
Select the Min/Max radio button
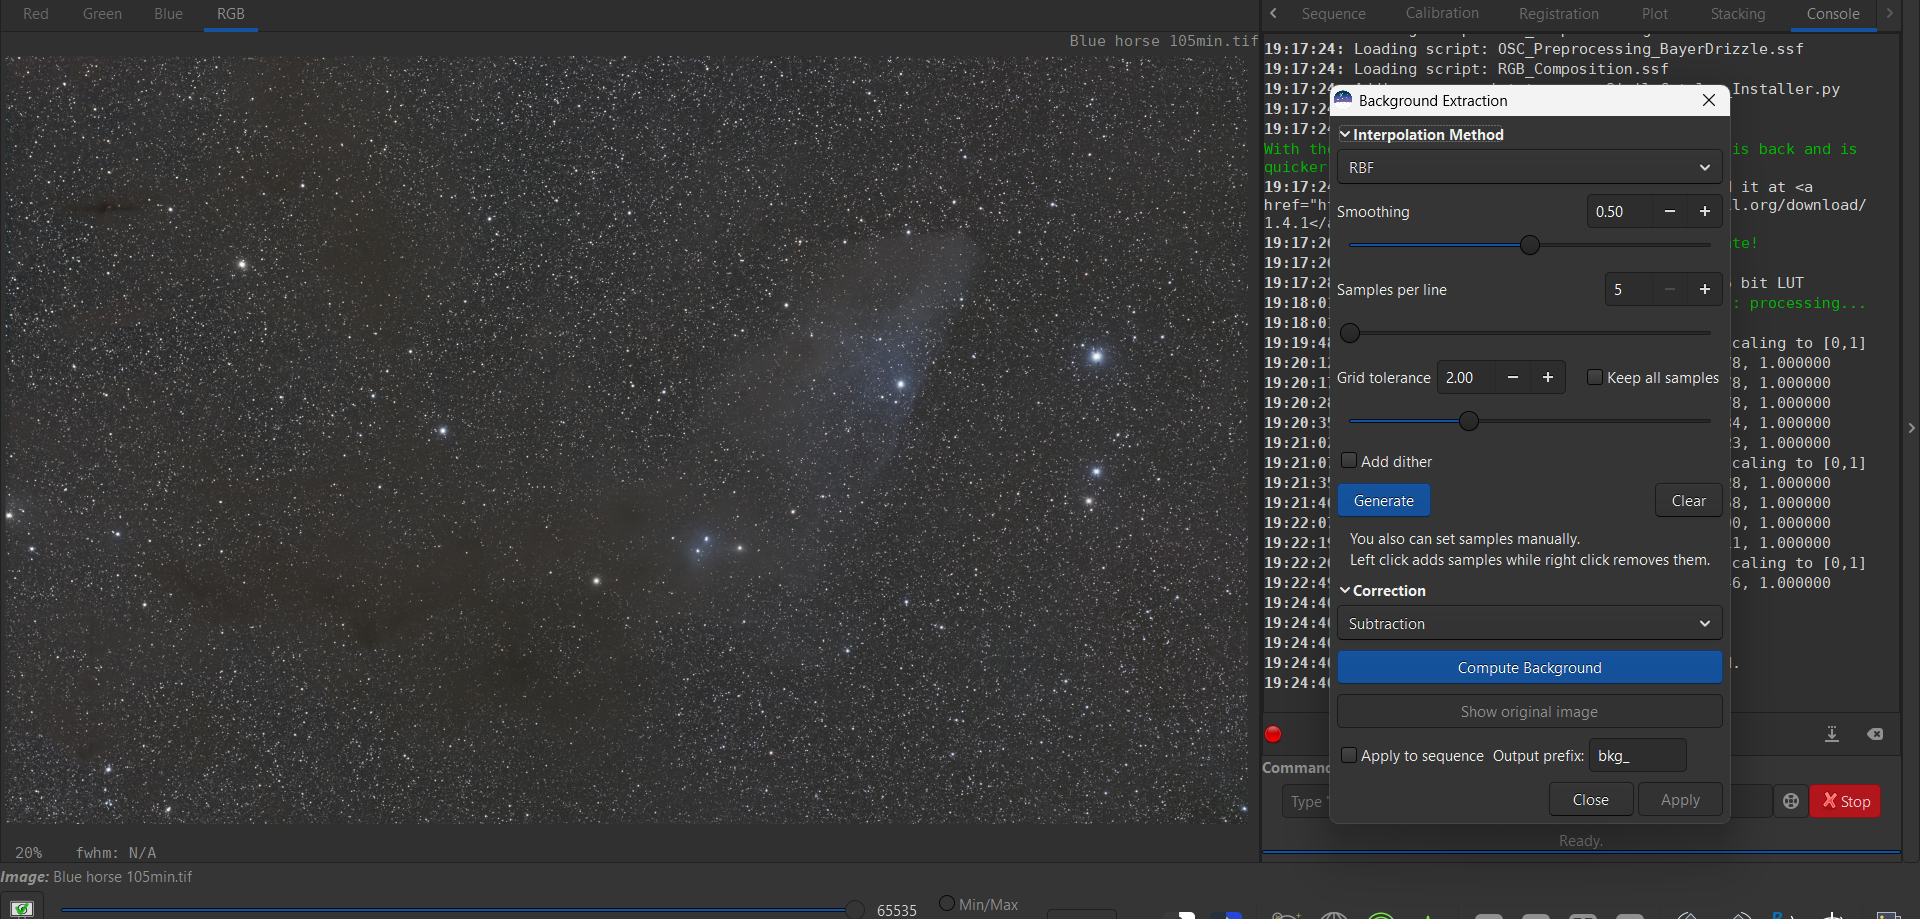[x=947, y=903]
